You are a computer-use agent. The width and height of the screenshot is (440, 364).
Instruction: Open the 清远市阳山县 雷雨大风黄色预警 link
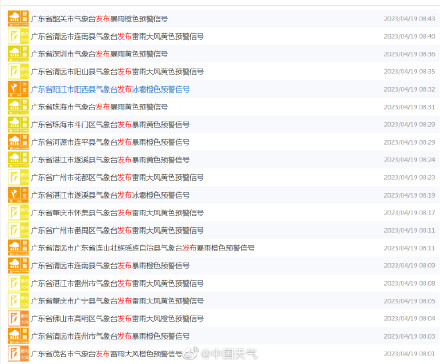coord(117,72)
